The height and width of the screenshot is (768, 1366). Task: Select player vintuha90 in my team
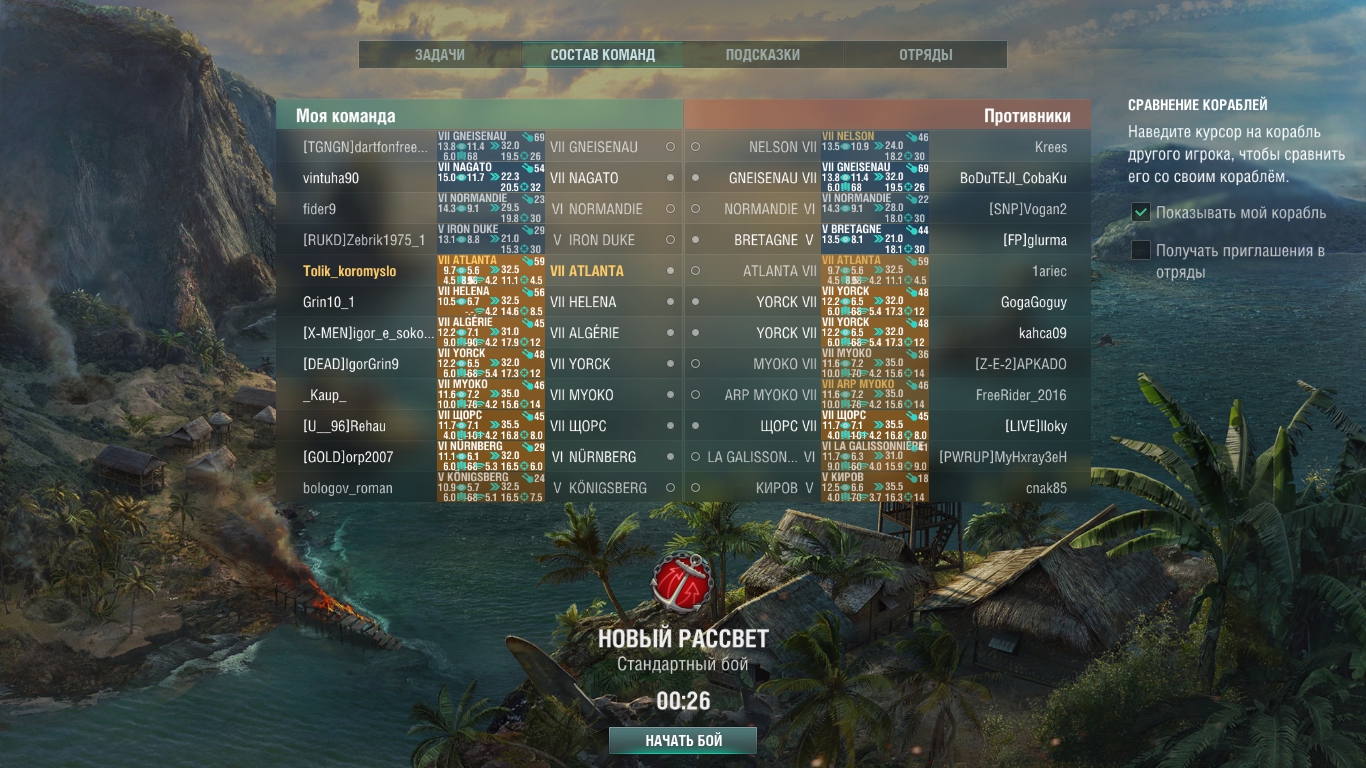click(331, 178)
